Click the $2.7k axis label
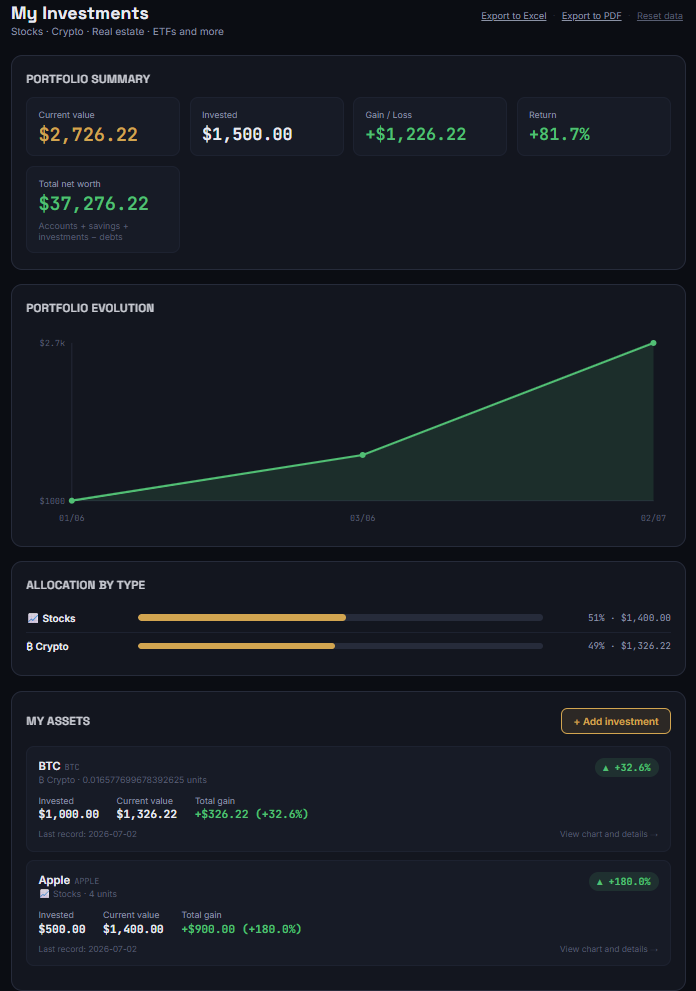The height and width of the screenshot is (991, 696). click(52, 343)
